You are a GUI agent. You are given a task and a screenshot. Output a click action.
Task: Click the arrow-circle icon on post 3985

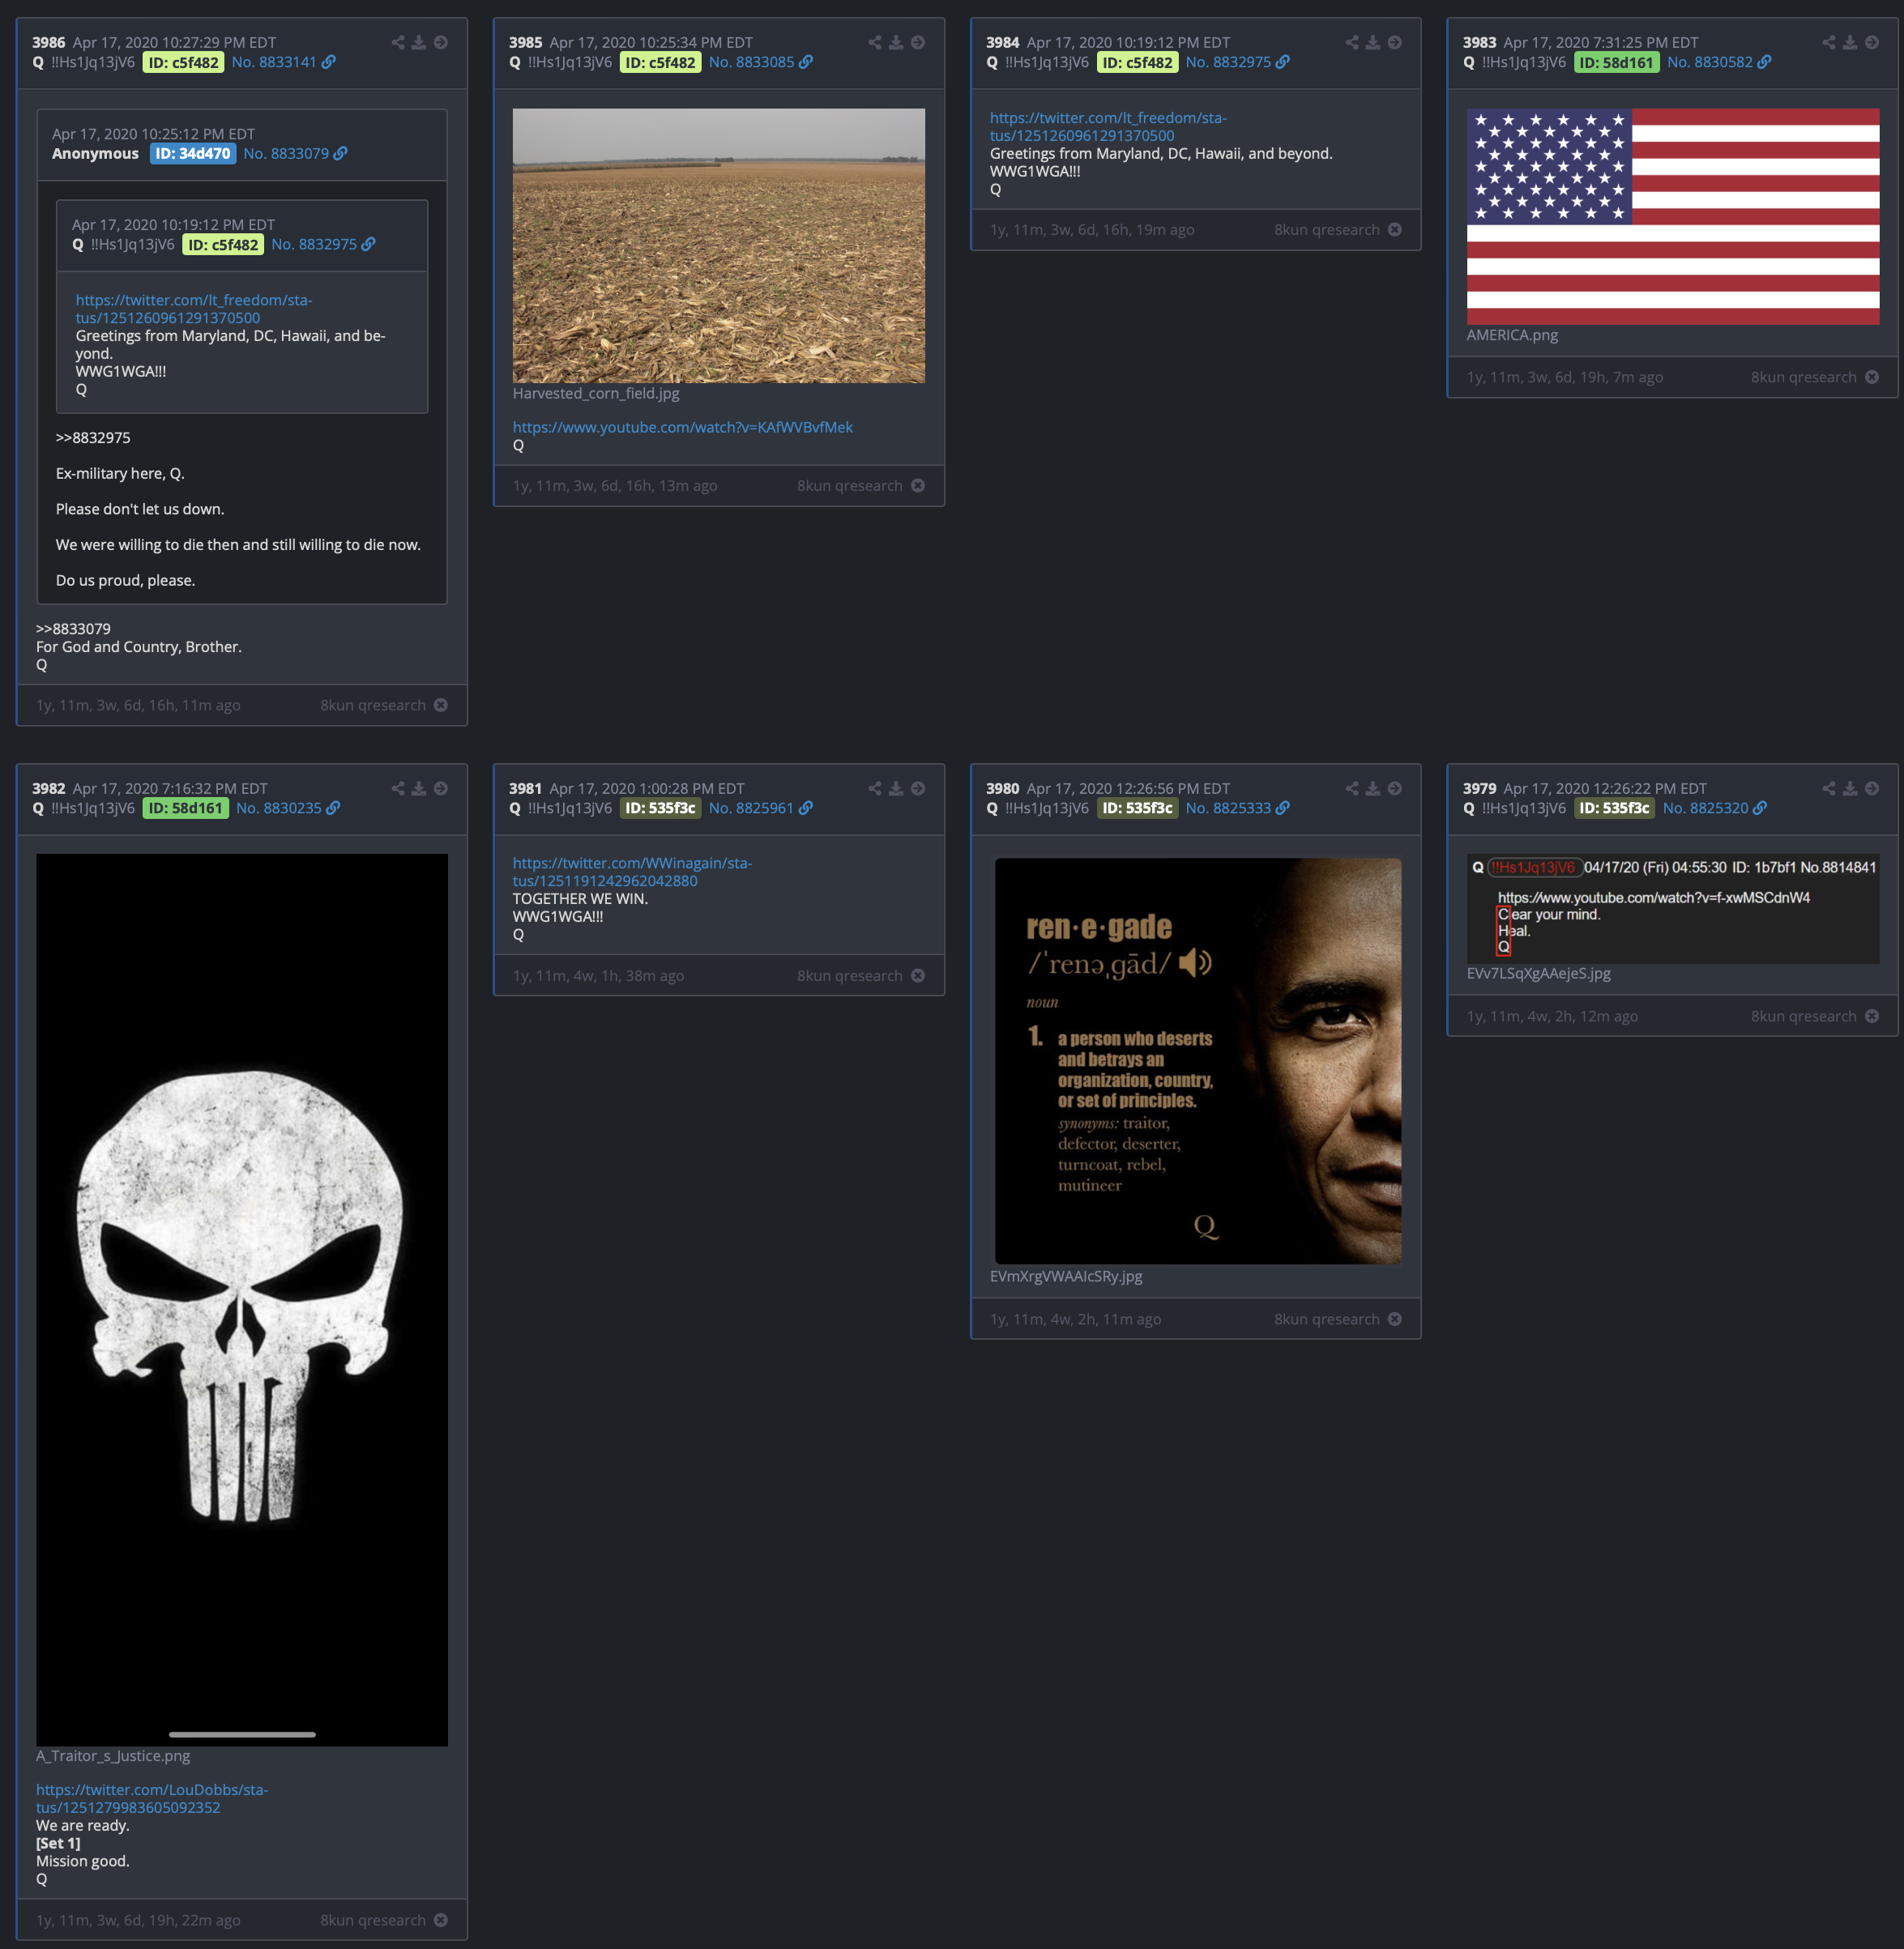pos(918,42)
